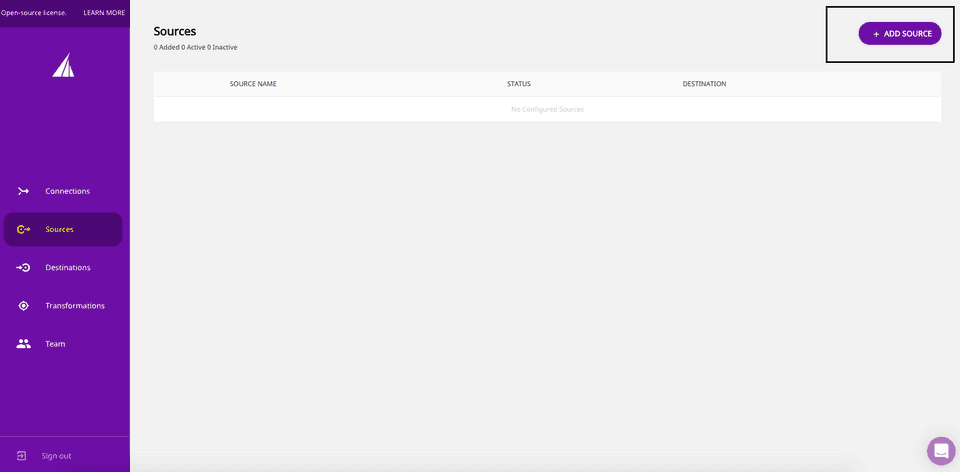This screenshot has width=960, height=472.
Task: Click the DESTINATION column header
Action: [x=704, y=84]
